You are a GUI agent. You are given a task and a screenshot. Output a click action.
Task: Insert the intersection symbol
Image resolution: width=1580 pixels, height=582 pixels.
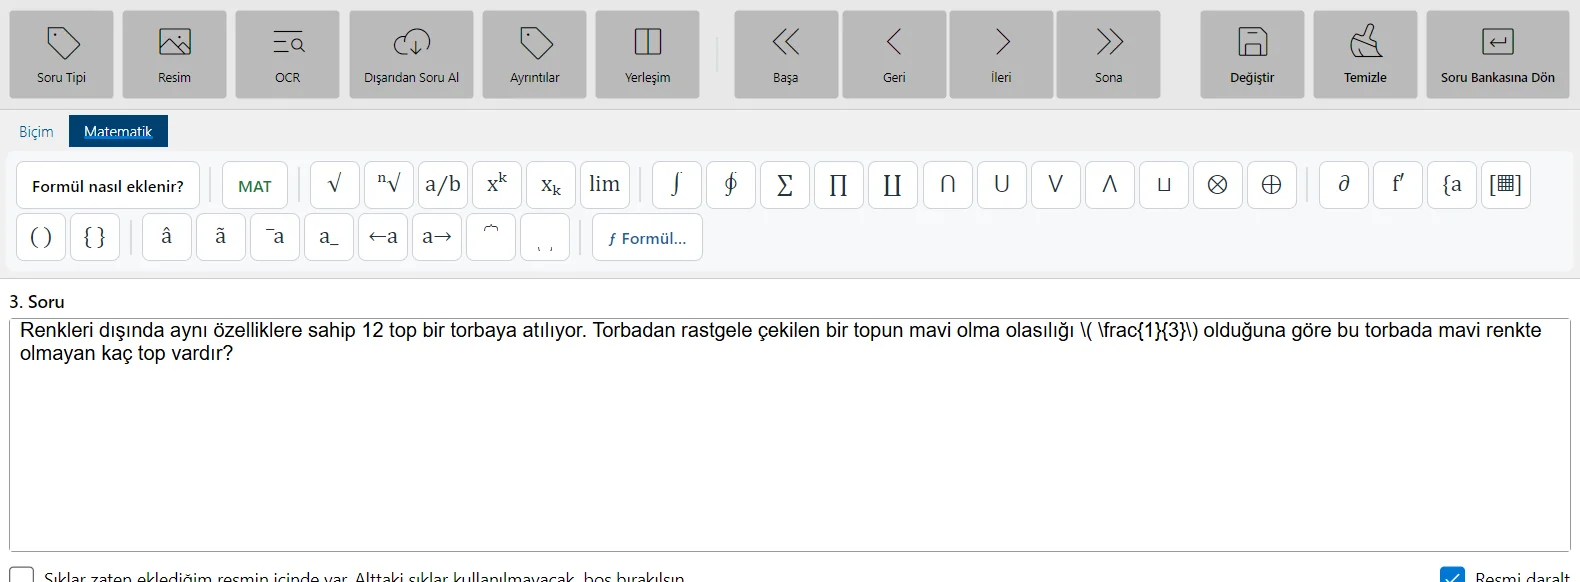click(x=948, y=185)
